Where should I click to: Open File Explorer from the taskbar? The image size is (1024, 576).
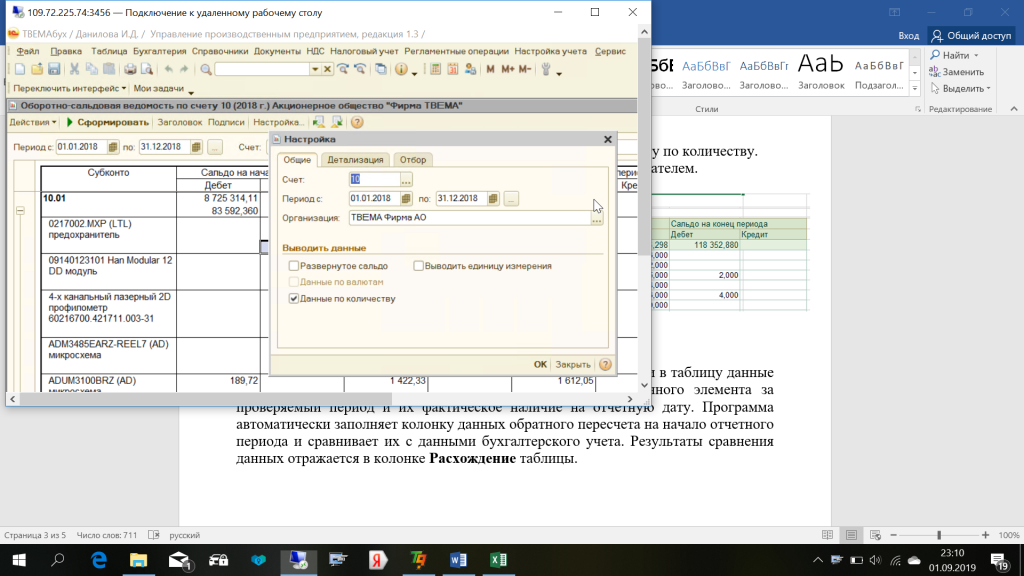click(x=138, y=560)
